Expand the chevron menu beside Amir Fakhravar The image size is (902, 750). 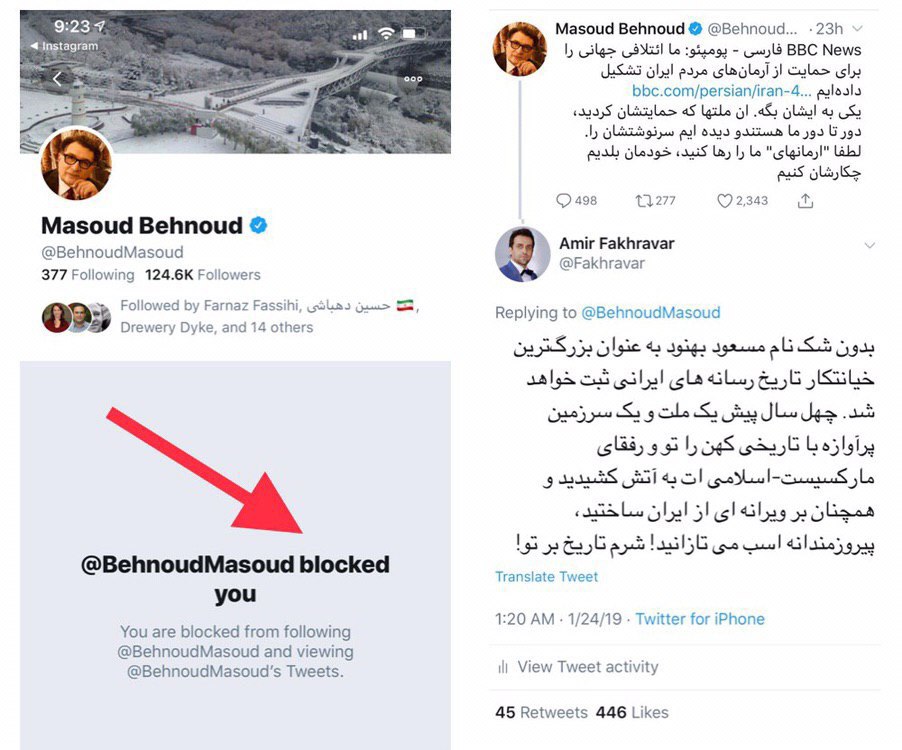[x=870, y=246]
